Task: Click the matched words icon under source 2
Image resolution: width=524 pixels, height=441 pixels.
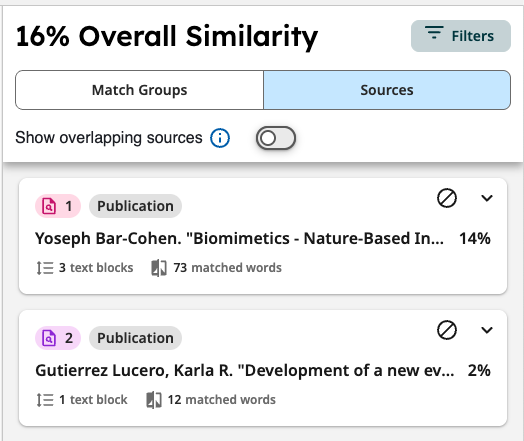Action: 154,400
